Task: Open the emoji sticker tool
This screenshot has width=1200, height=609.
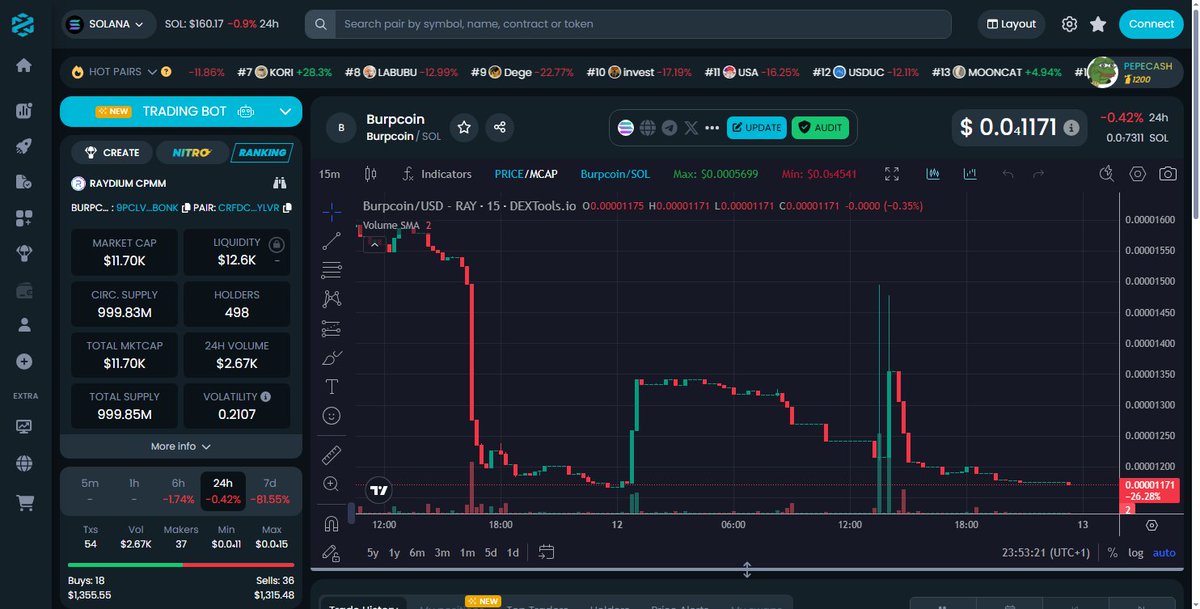Action: click(332, 415)
